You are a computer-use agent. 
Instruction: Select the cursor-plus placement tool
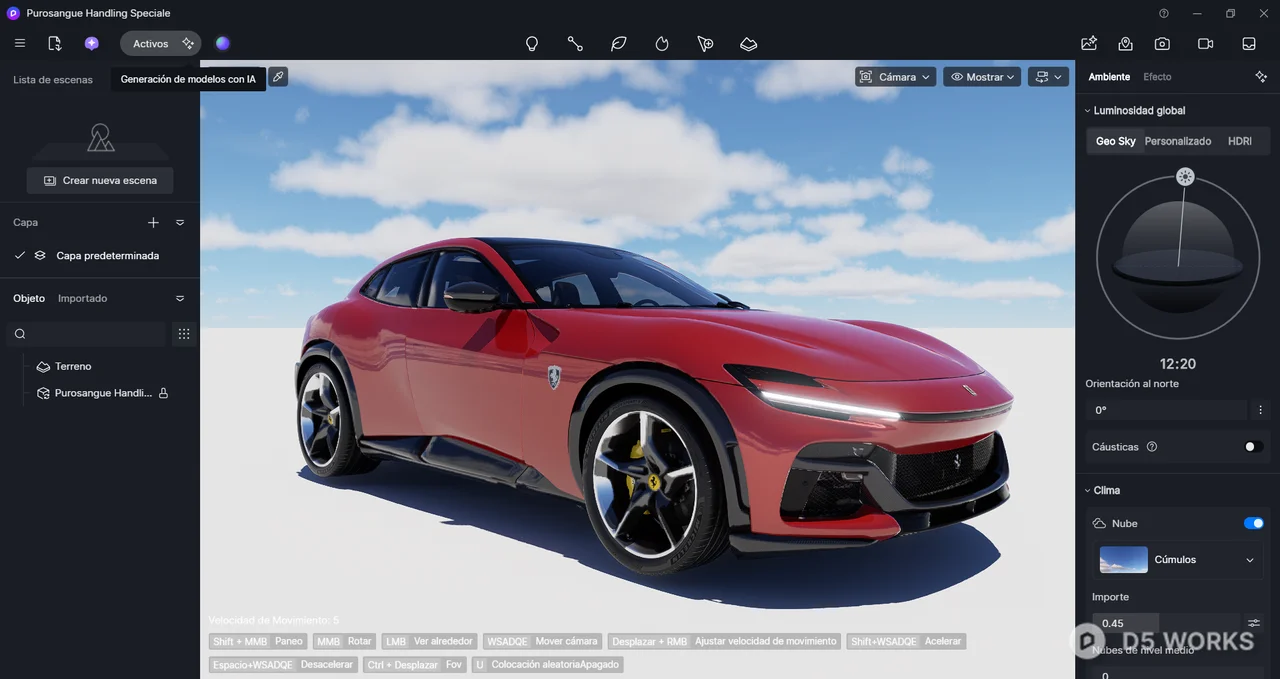pyautogui.click(x=705, y=44)
